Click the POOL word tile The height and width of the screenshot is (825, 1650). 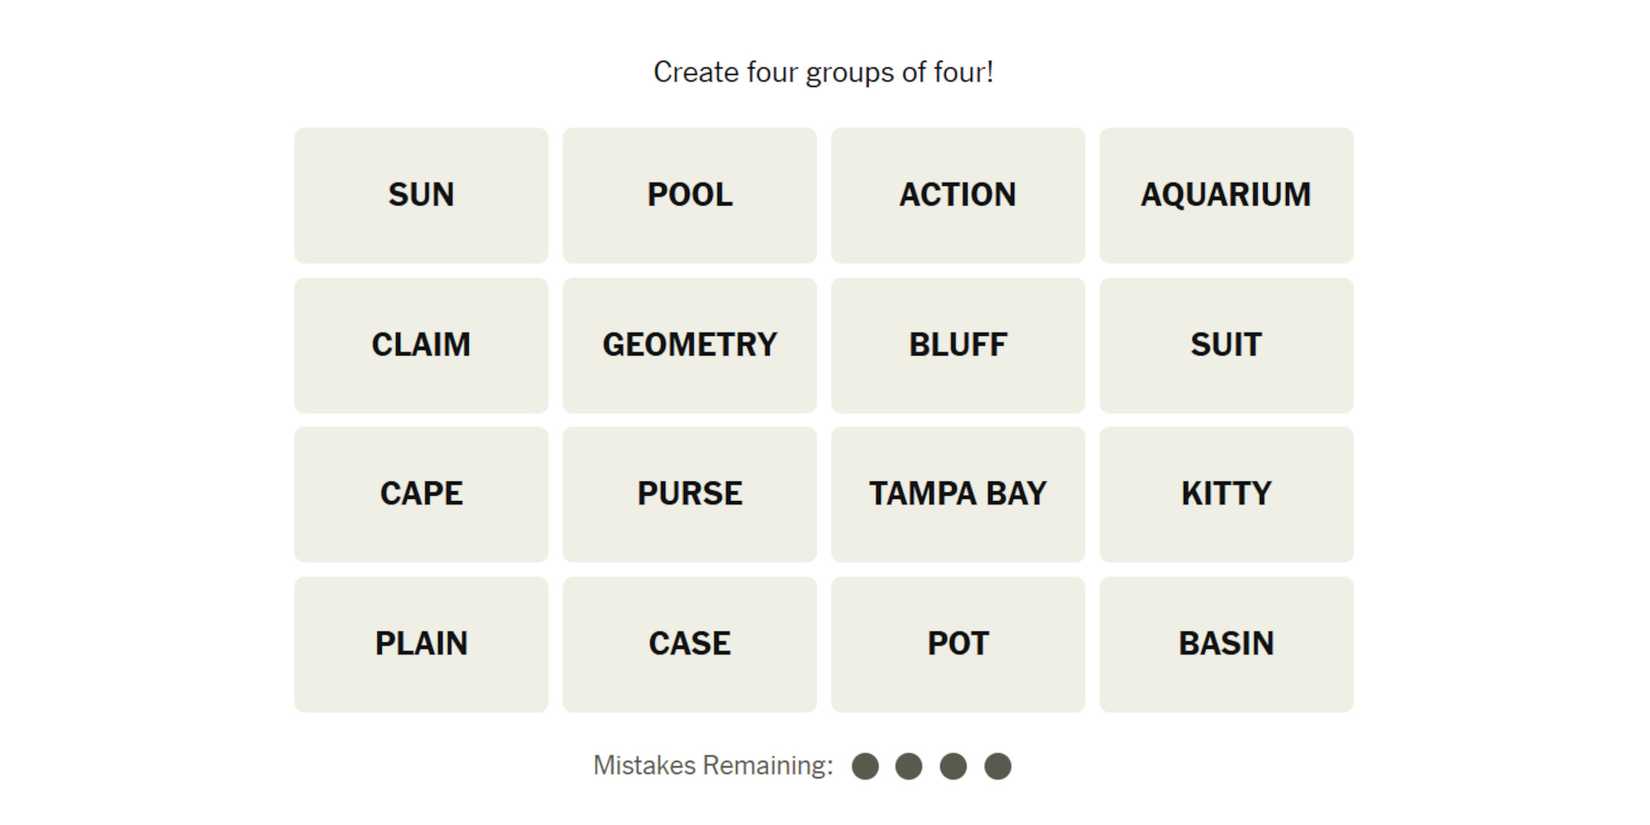[x=689, y=195]
